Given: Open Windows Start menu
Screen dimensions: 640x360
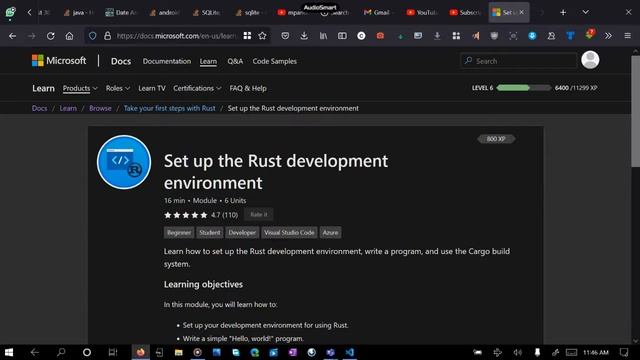Looking at the screenshot, I should 9,352.
